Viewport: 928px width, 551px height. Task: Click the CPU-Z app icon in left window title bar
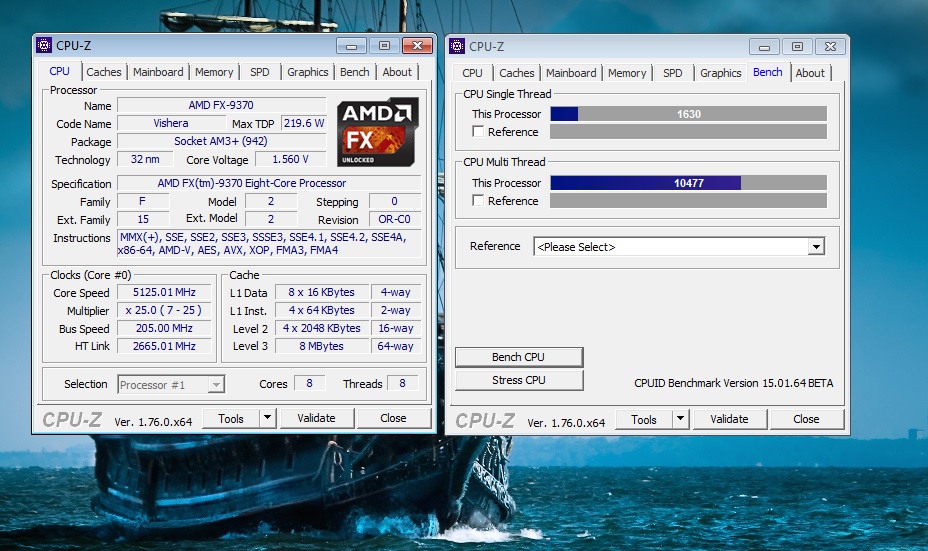coord(44,45)
